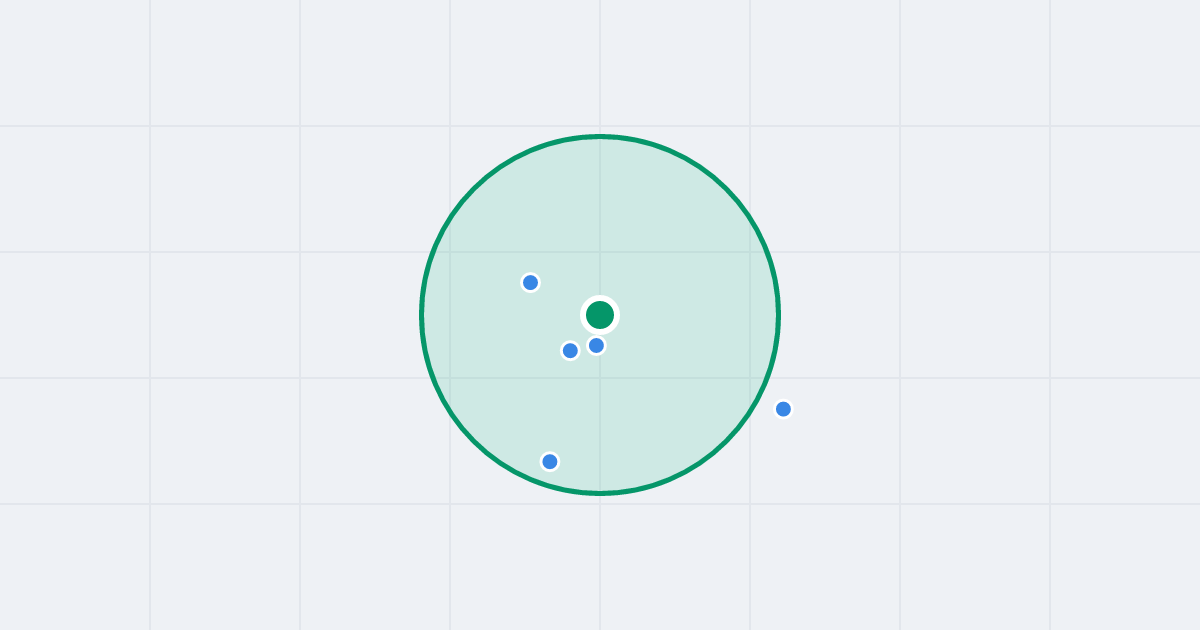This screenshot has width=1200, height=630.
Task: Select the blue dot outside the circle
Action: click(783, 409)
